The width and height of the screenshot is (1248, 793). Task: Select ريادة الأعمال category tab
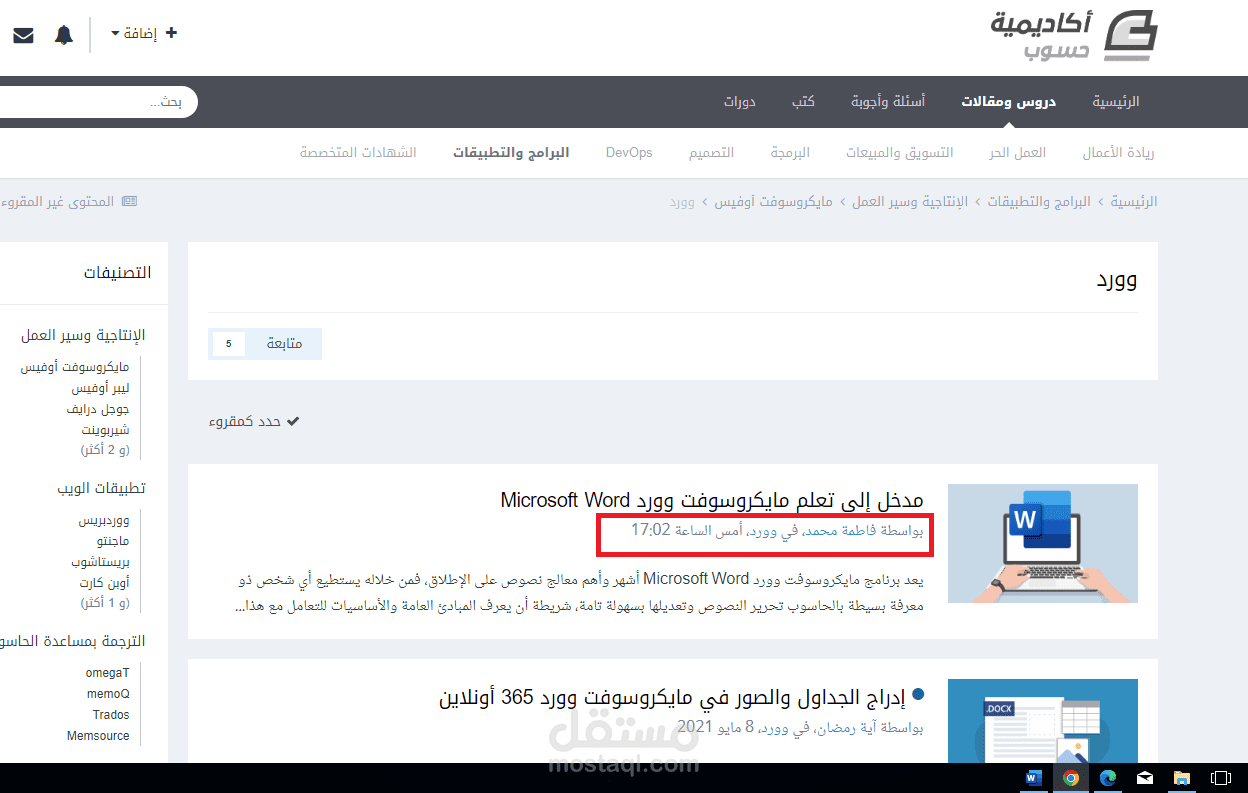1118,153
